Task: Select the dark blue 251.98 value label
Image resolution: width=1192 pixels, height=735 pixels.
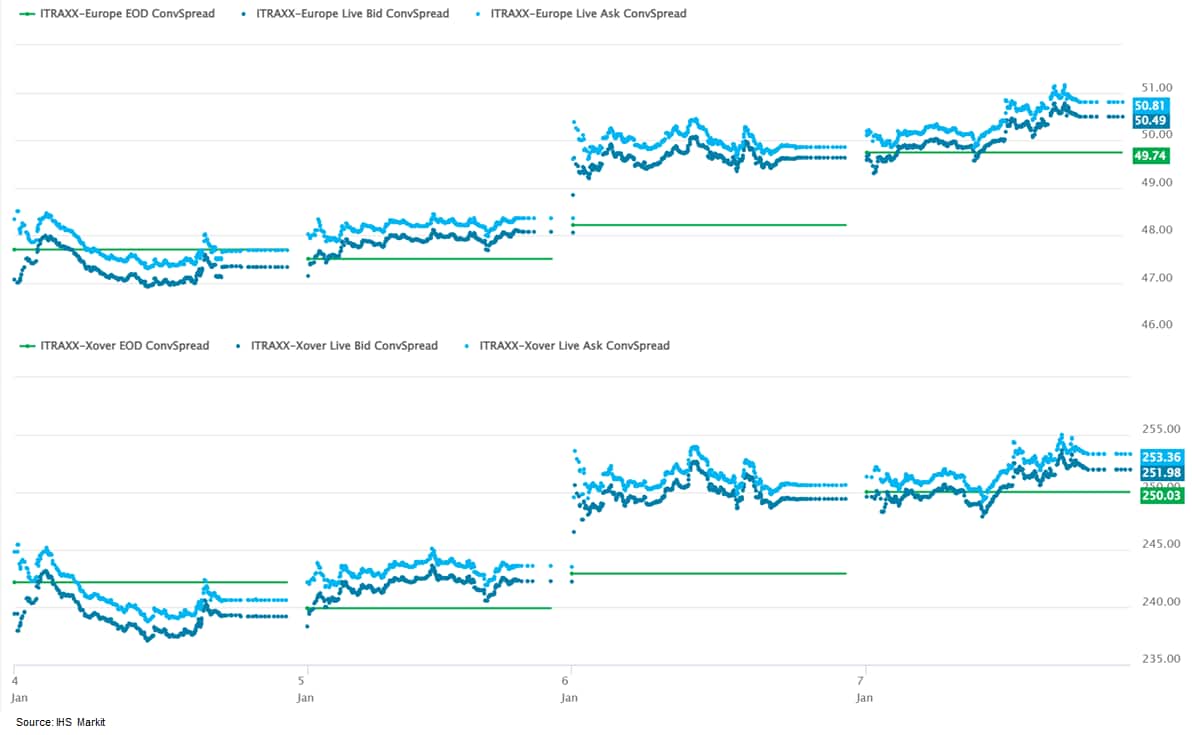Action: click(x=1158, y=473)
